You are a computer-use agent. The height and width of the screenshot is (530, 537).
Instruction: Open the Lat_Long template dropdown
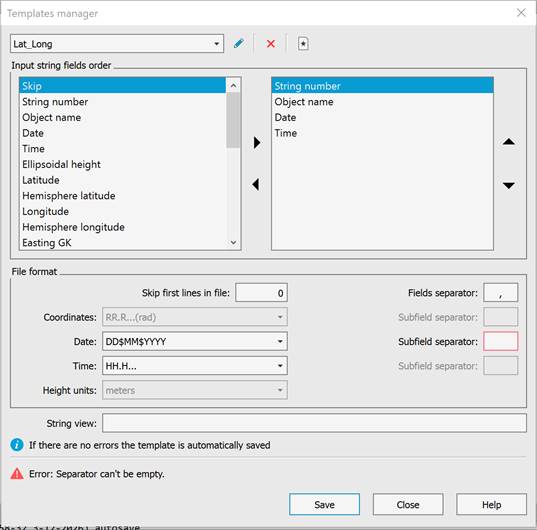point(117,43)
